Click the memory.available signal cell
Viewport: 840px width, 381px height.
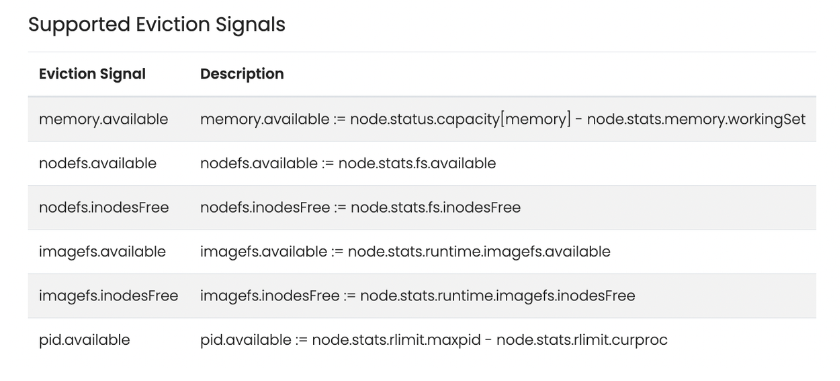click(103, 119)
